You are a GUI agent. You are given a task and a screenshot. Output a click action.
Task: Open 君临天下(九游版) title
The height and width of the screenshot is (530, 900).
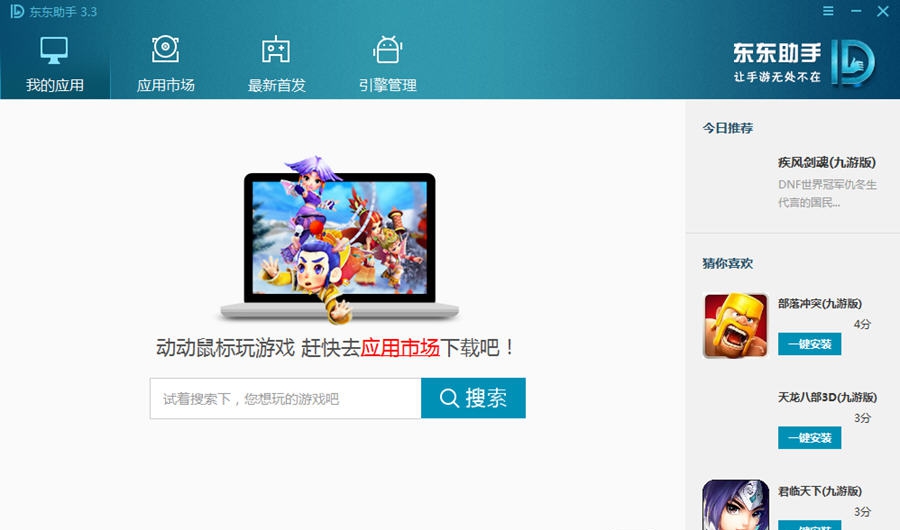pyautogui.click(x=820, y=491)
